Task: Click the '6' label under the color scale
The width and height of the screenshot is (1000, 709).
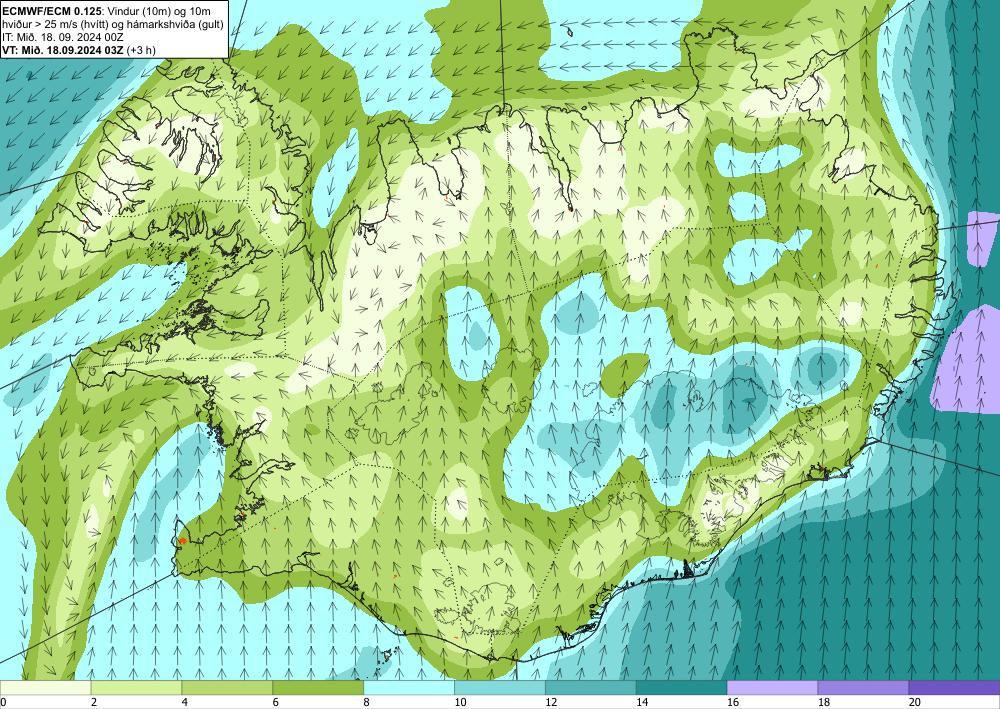Action: (x=276, y=702)
